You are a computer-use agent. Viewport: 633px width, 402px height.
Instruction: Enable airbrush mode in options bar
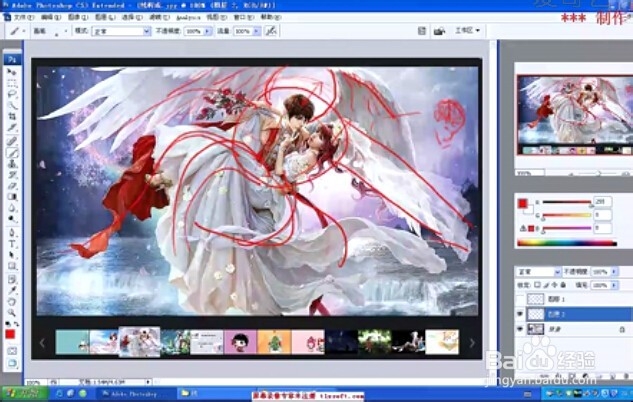point(271,31)
